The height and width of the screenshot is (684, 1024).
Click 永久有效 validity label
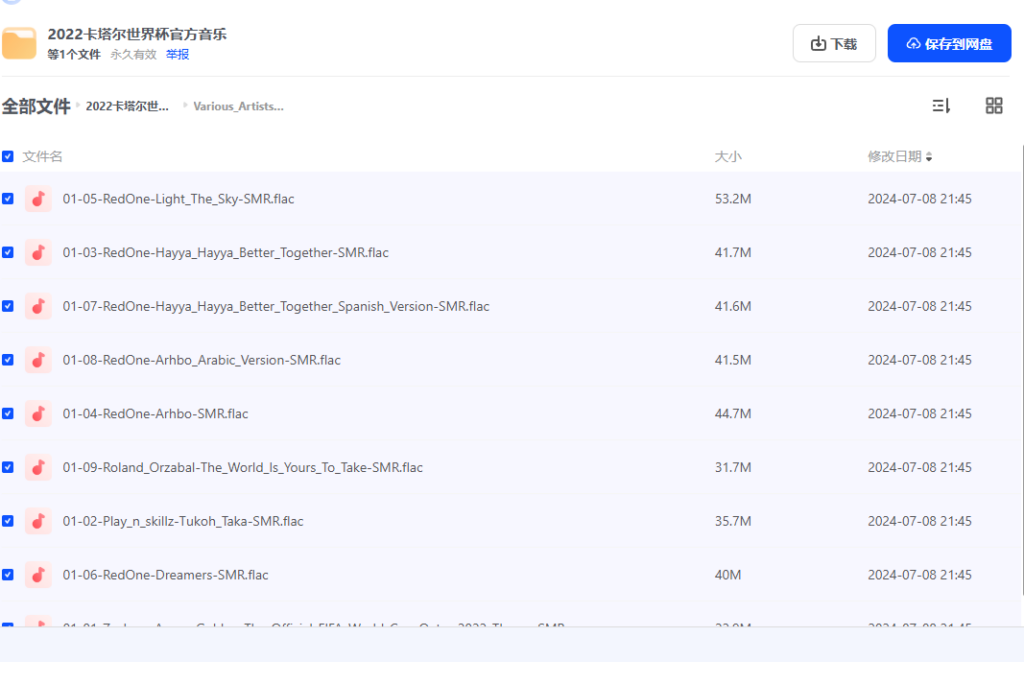point(133,54)
